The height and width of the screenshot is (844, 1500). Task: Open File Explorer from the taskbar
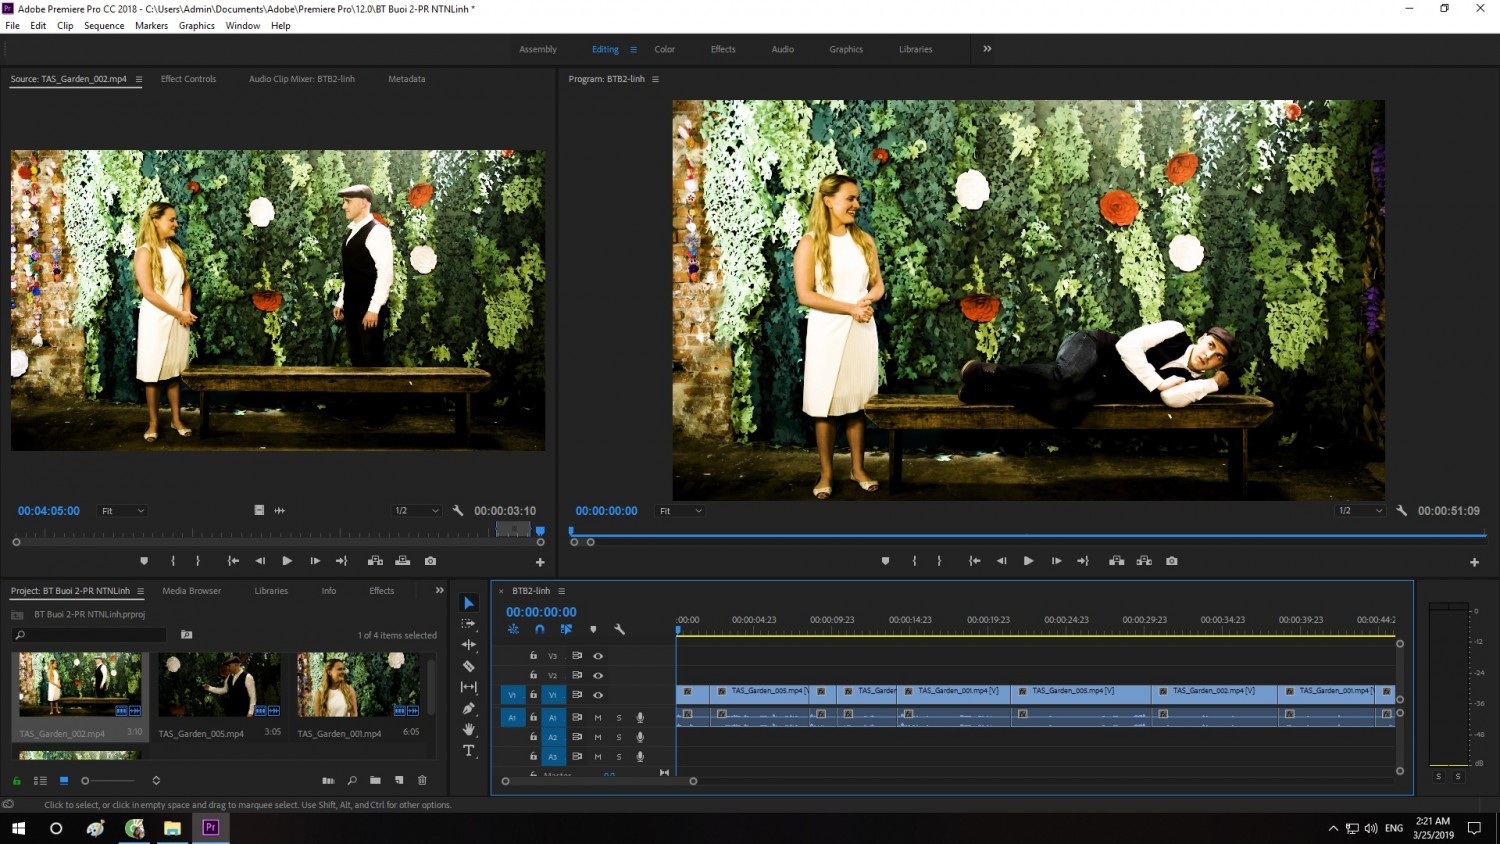pos(172,828)
